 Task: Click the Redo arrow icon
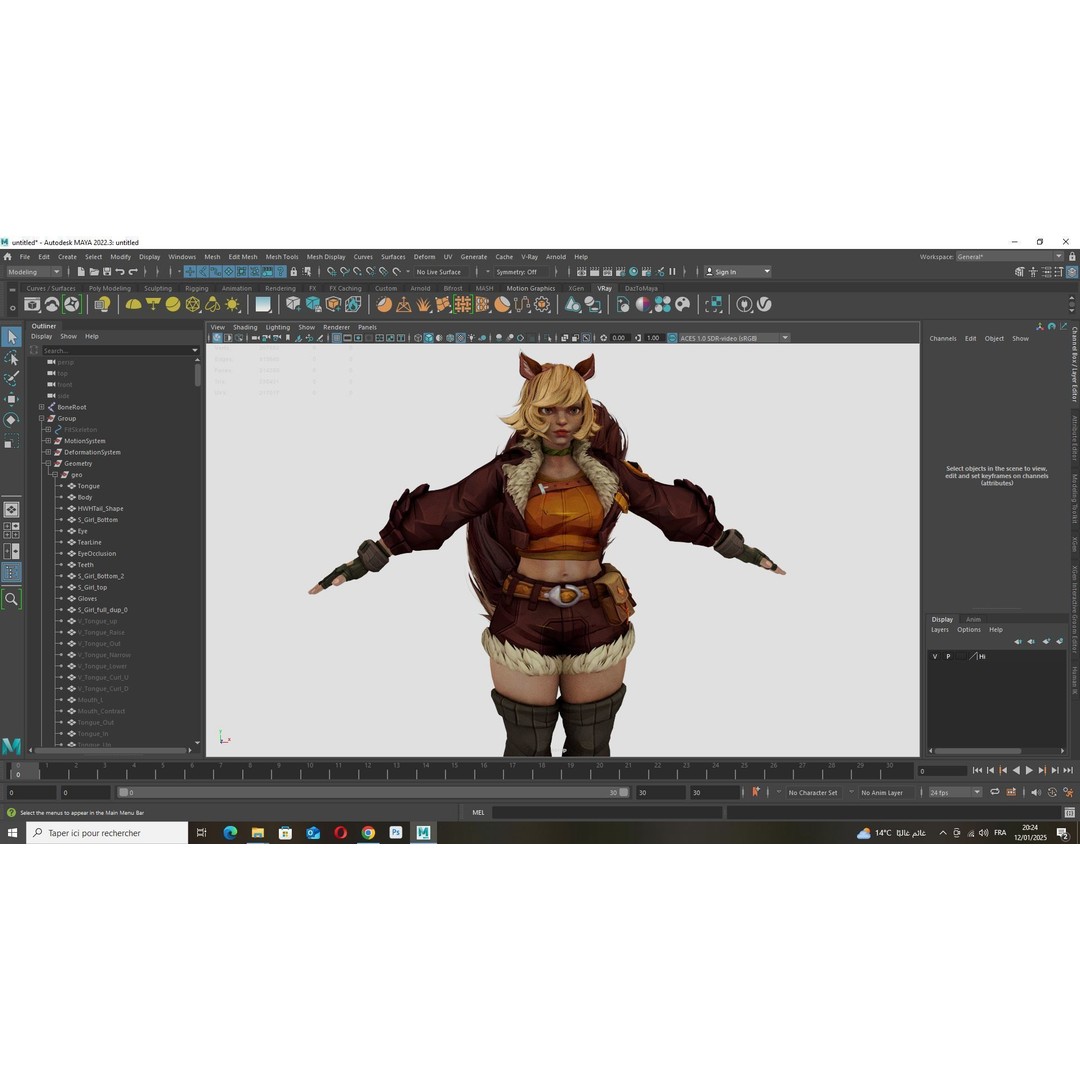point(133,272)
